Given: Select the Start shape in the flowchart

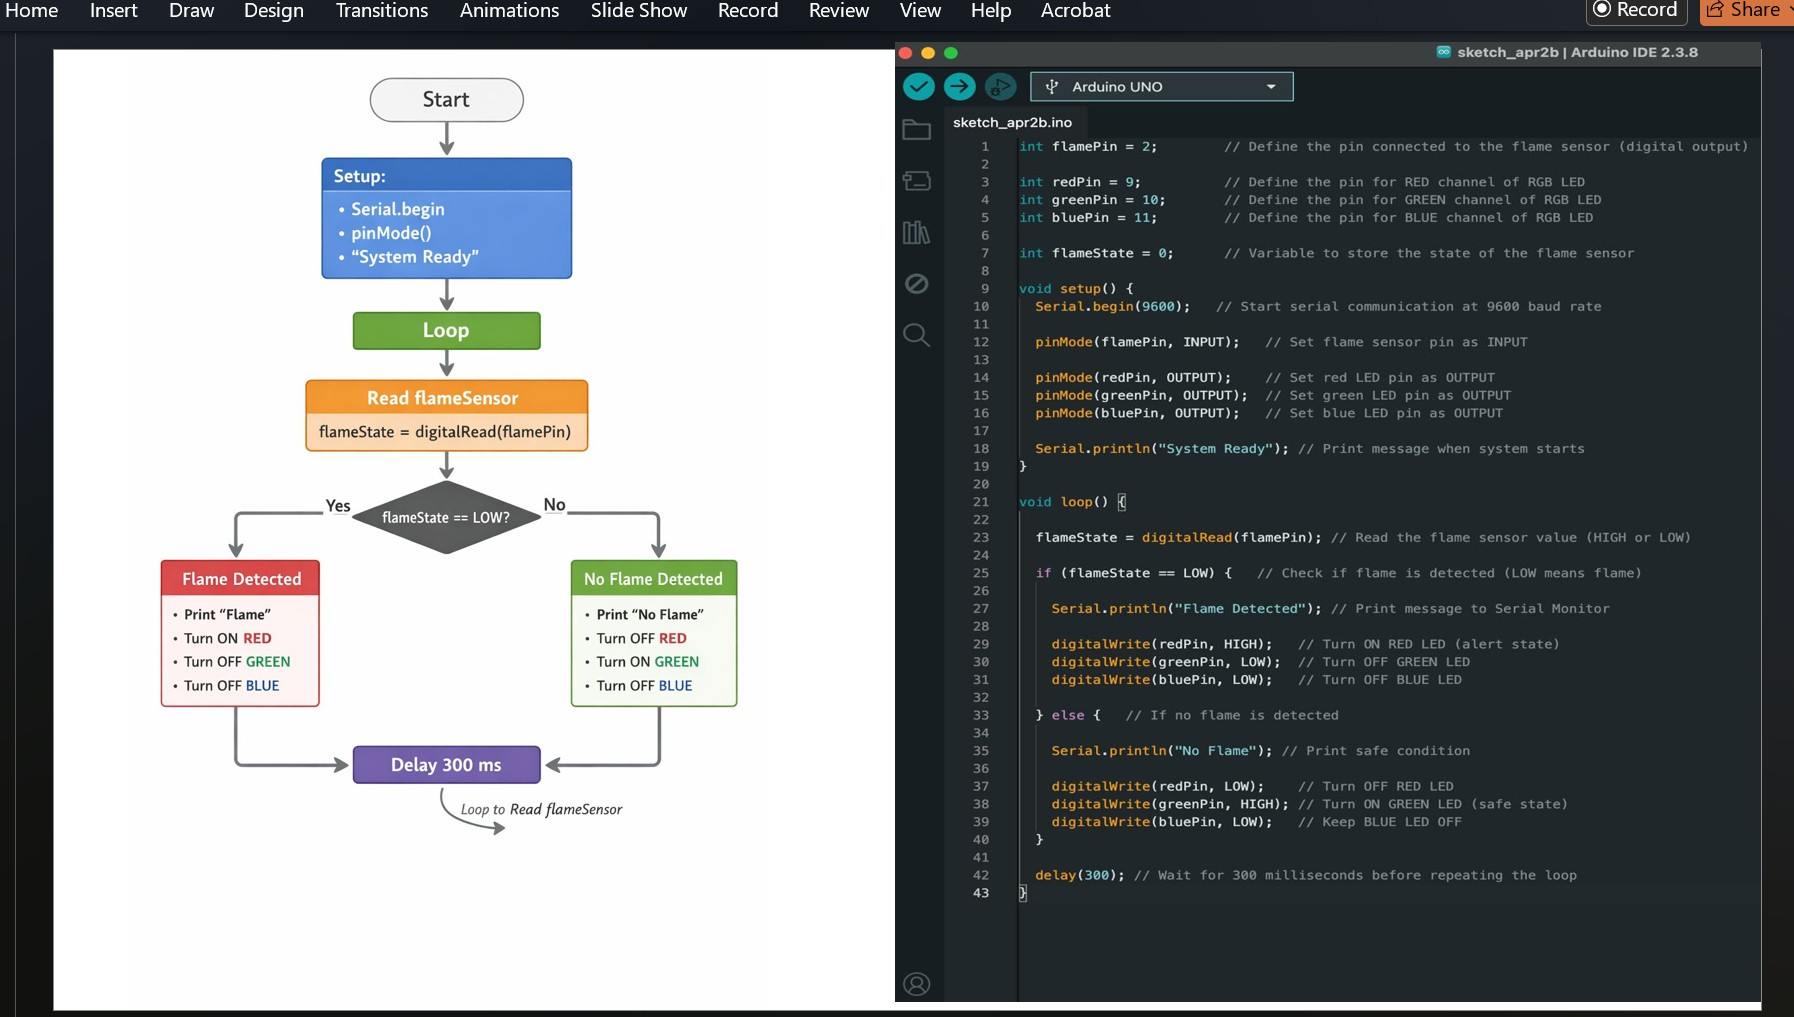Looking at the screenshot, I should click(x=445, y=99).
